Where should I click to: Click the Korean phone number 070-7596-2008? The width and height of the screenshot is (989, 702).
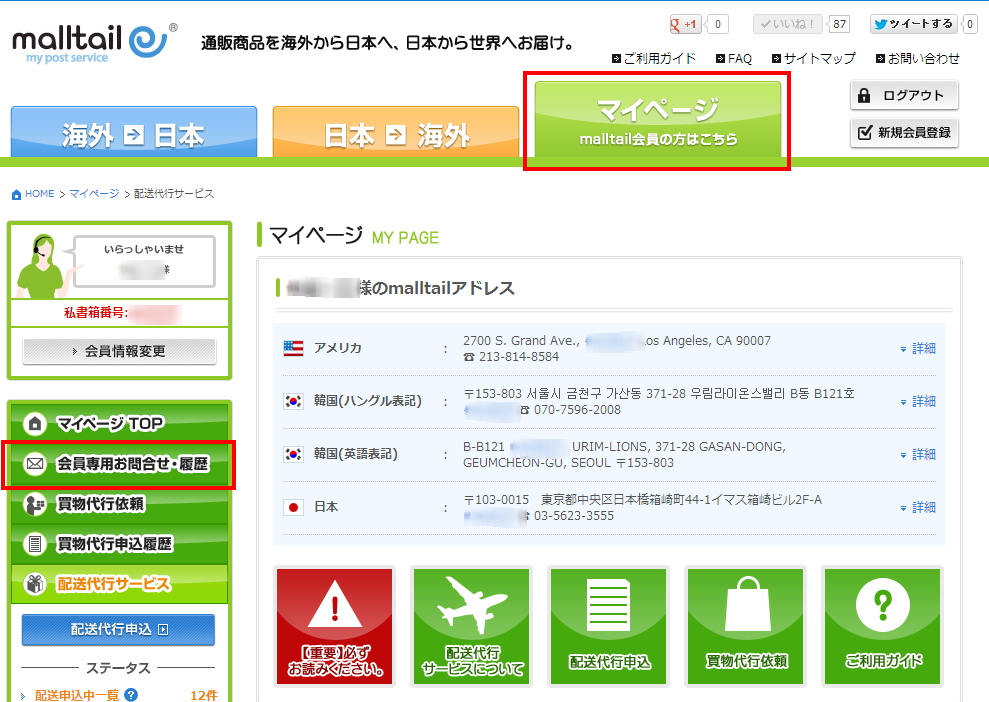click(577, 410)
